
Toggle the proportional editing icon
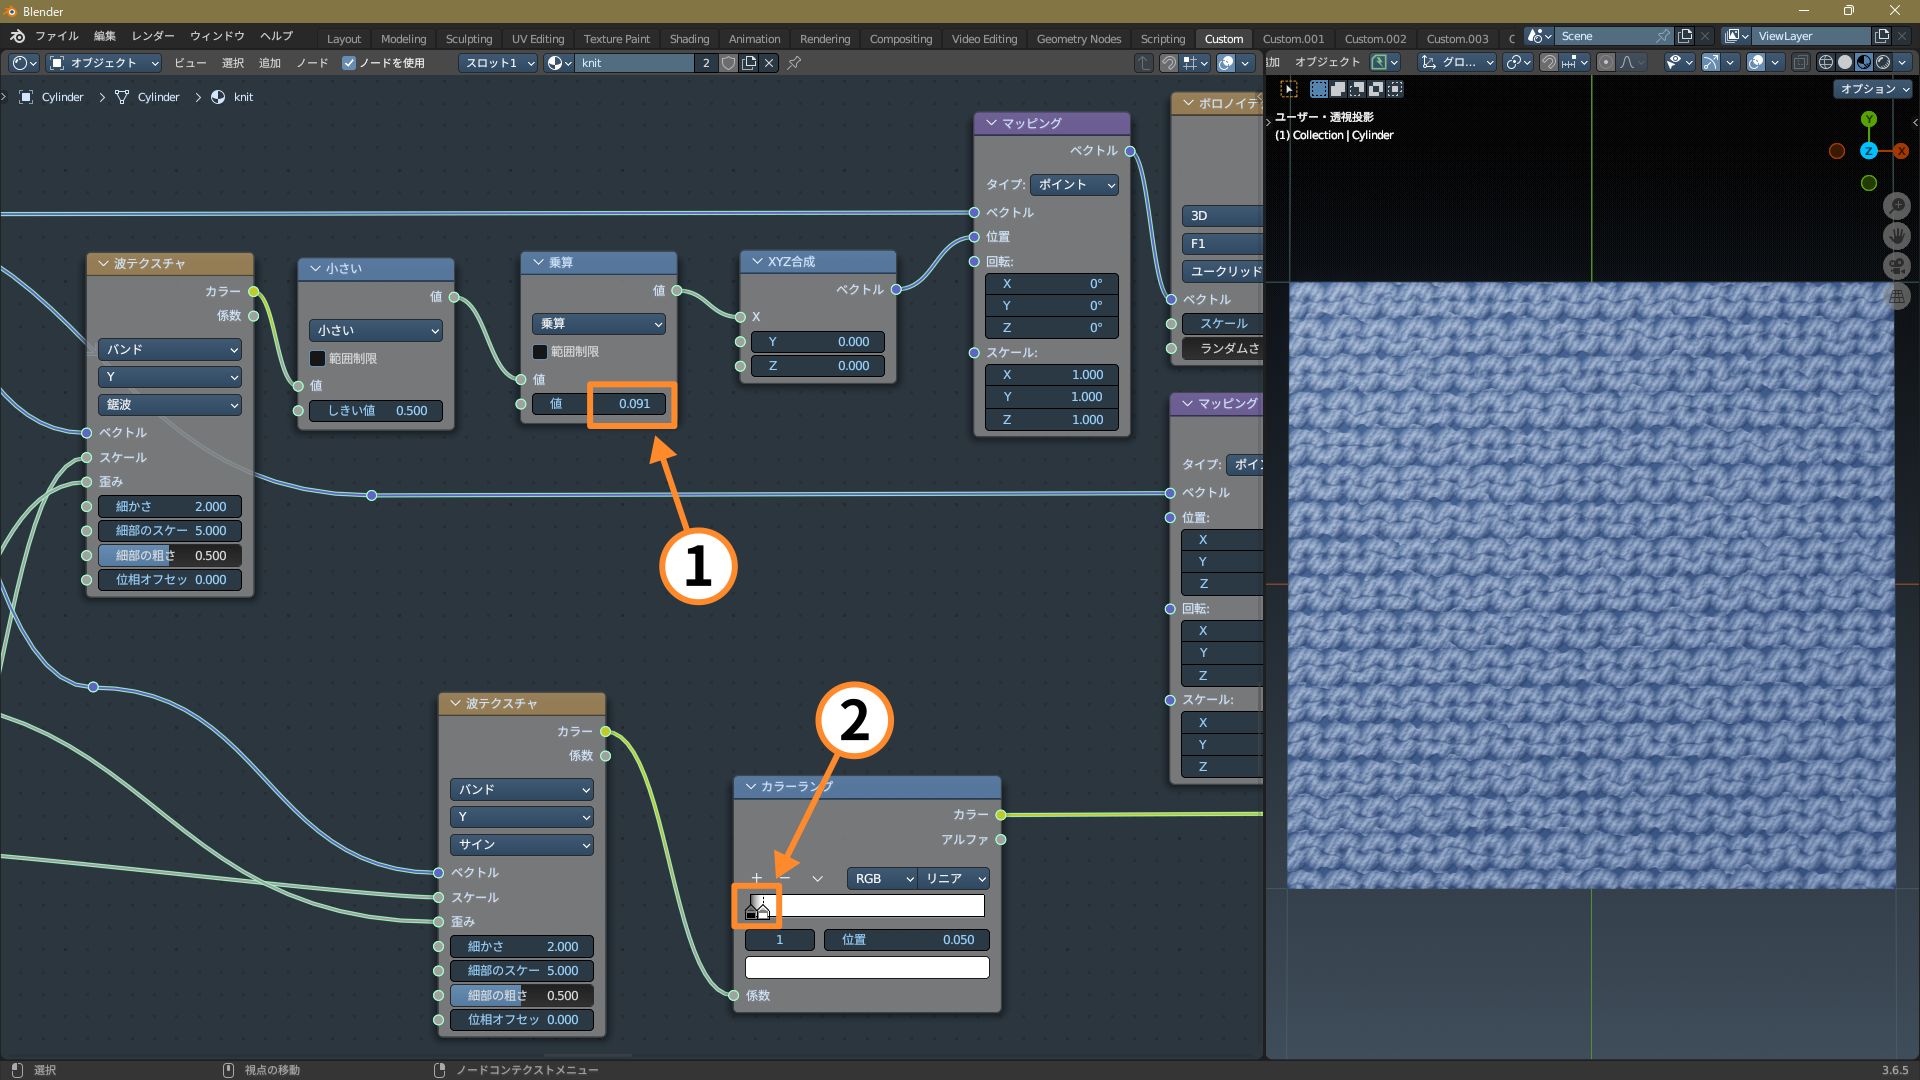coord(1606,62)
